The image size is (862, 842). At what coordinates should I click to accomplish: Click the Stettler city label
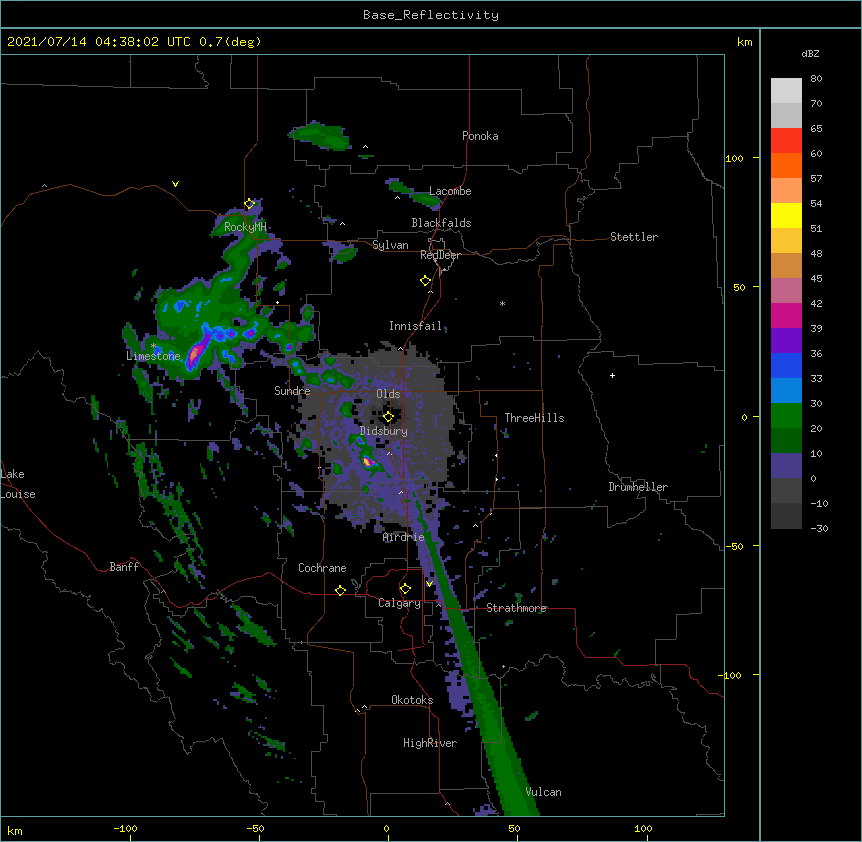[634, 237]
